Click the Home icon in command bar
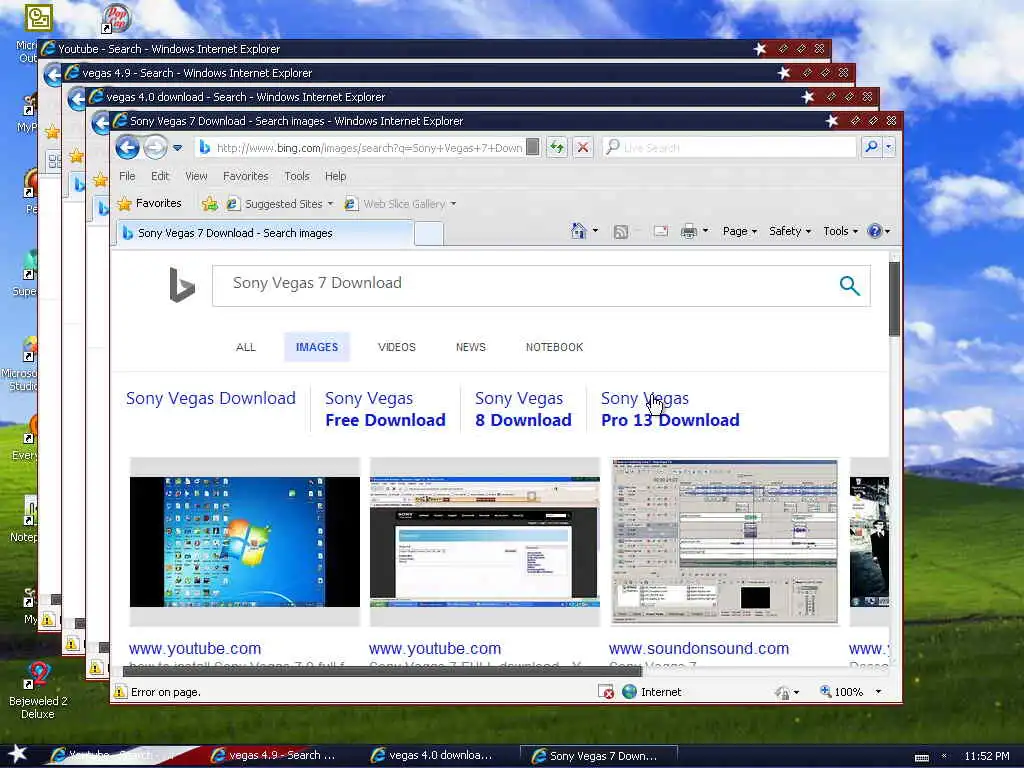Image resolution: width=1024 pixels, height=768 pixels. pyautogui.click(x=579, y=231)
